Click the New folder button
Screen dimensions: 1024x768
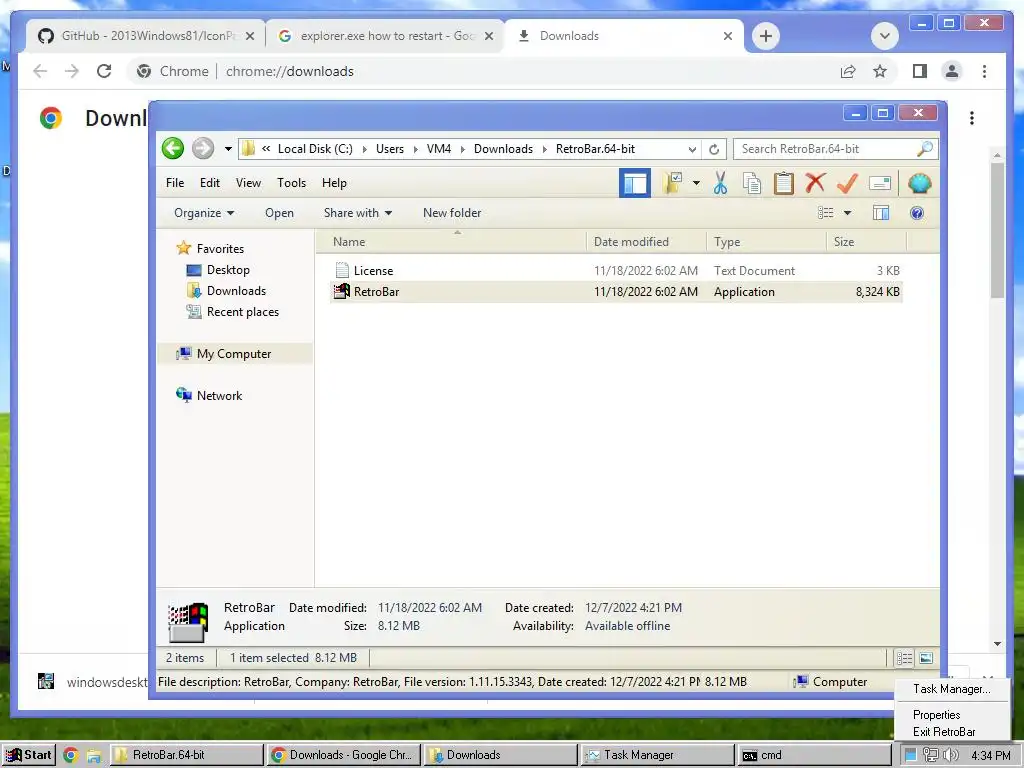pyautogui.click(x=452, y=213)
